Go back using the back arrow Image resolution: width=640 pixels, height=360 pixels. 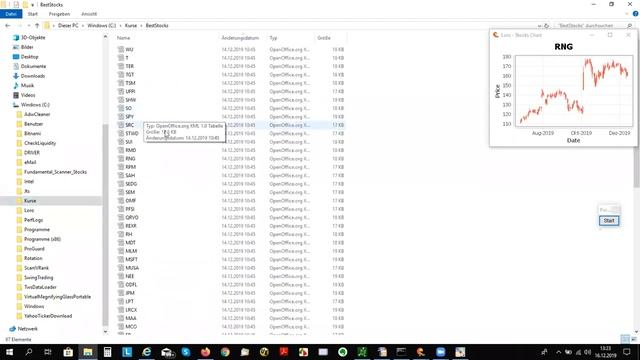[x=8, y=25]
